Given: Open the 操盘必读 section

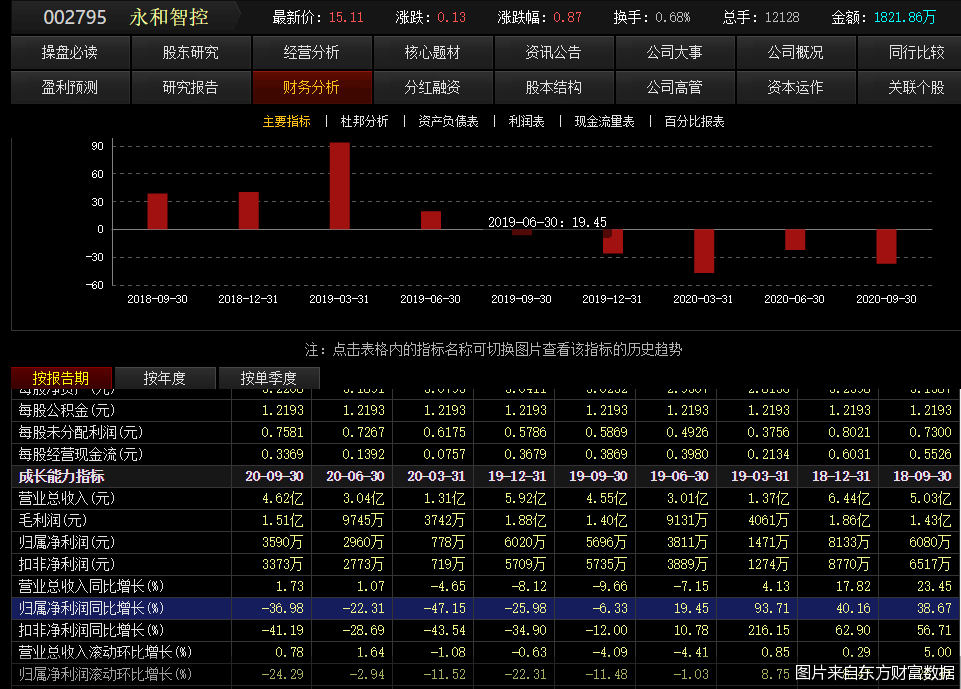Looking at the screenshot, I should pos(70,53).
